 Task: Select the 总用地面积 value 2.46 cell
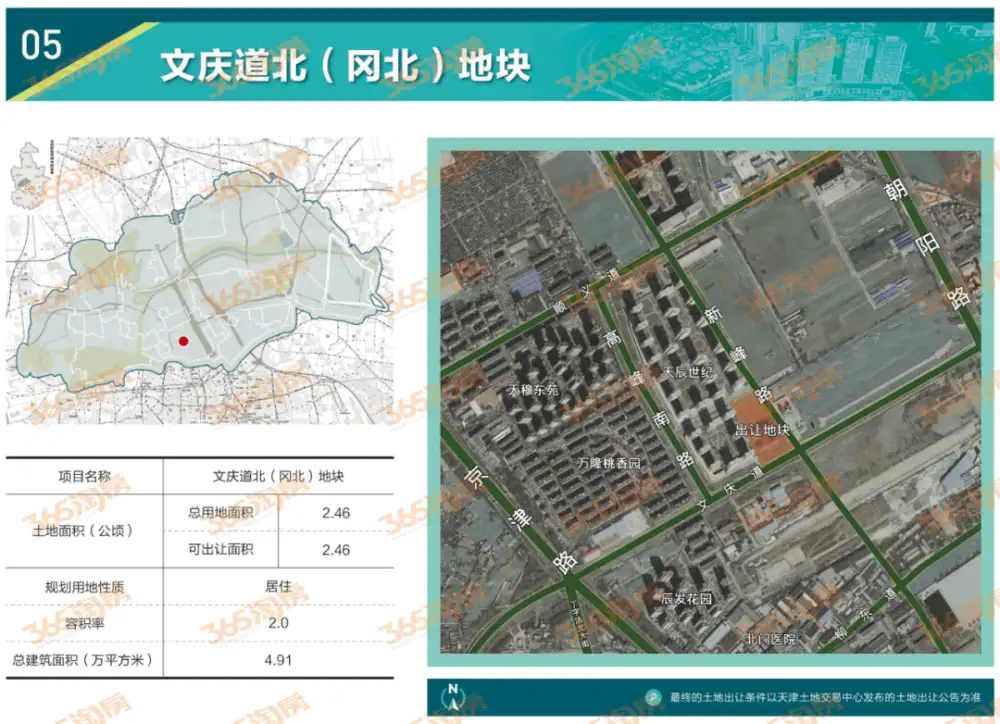[x=336, y=513]
